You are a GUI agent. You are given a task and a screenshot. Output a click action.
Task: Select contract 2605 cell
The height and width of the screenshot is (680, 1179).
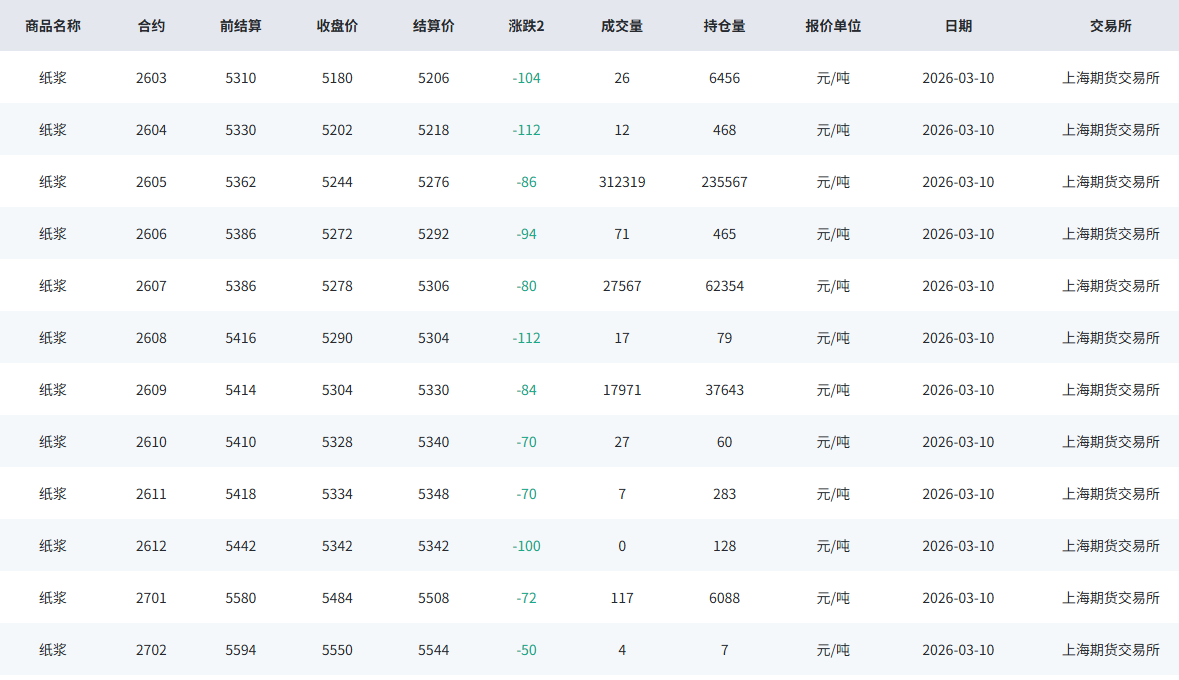point(151,182)
